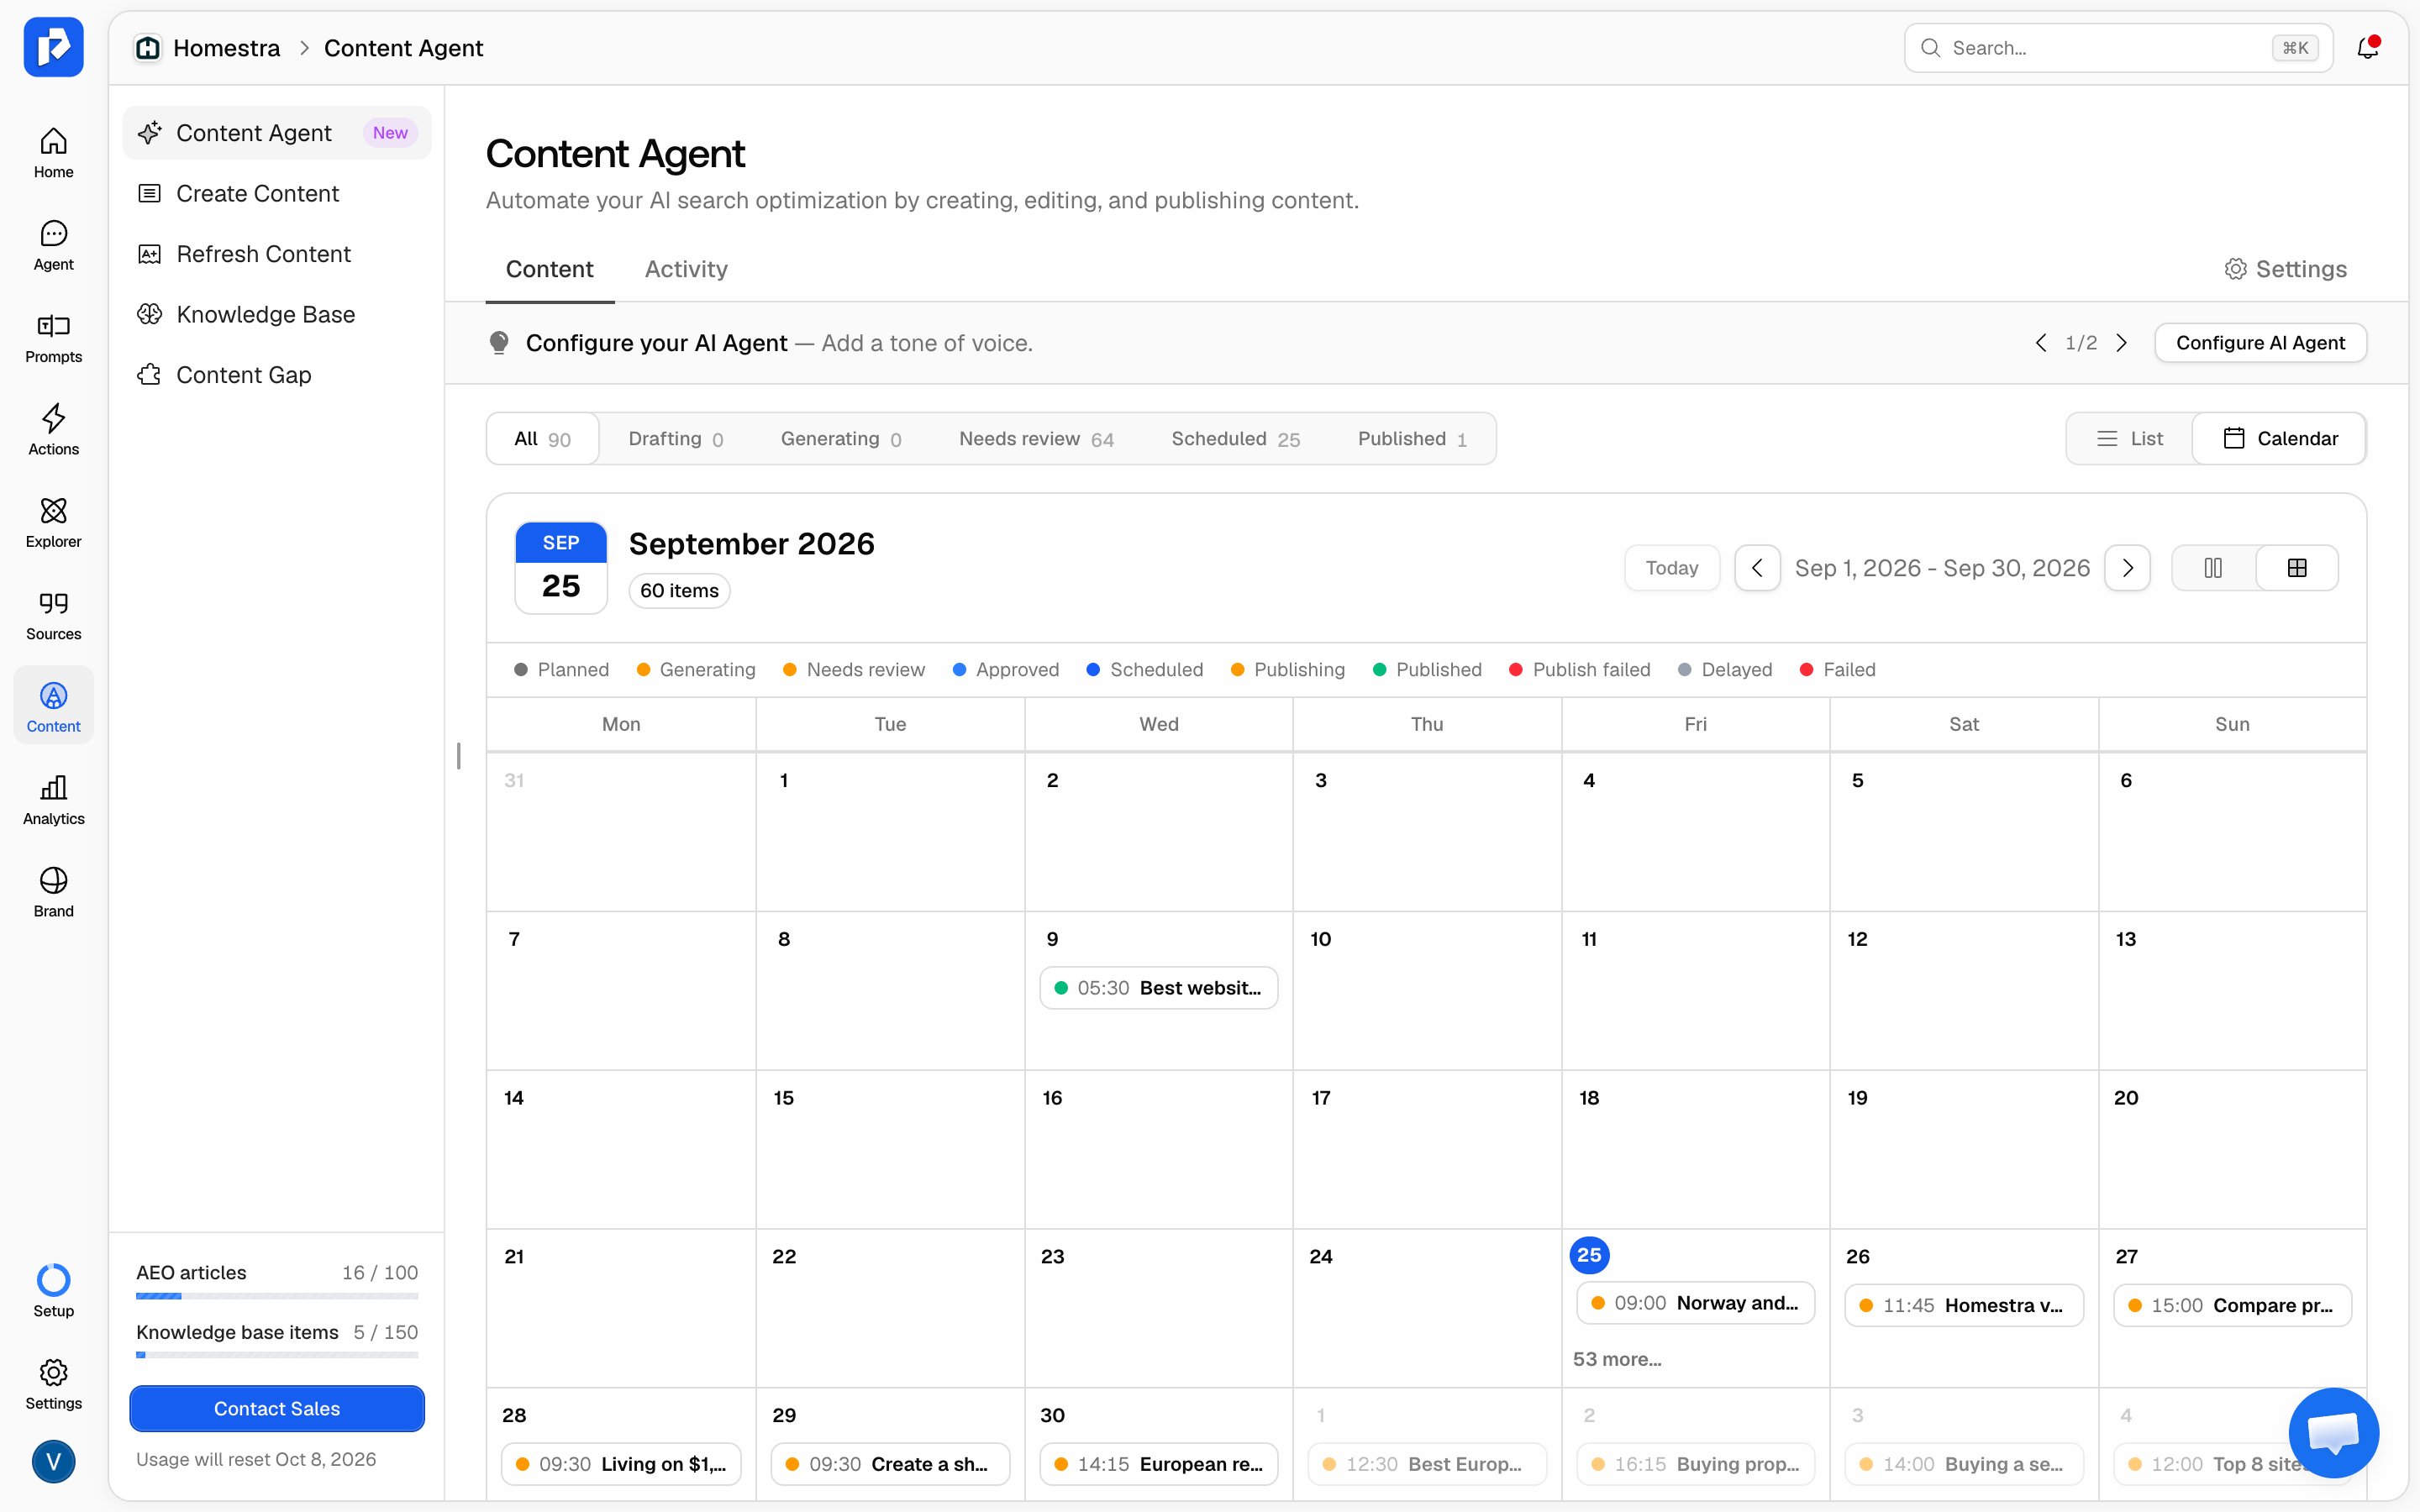This screenshot has height=1512, width=2420.
Task: Open Sources quote icon
Action: pos(53,615)
